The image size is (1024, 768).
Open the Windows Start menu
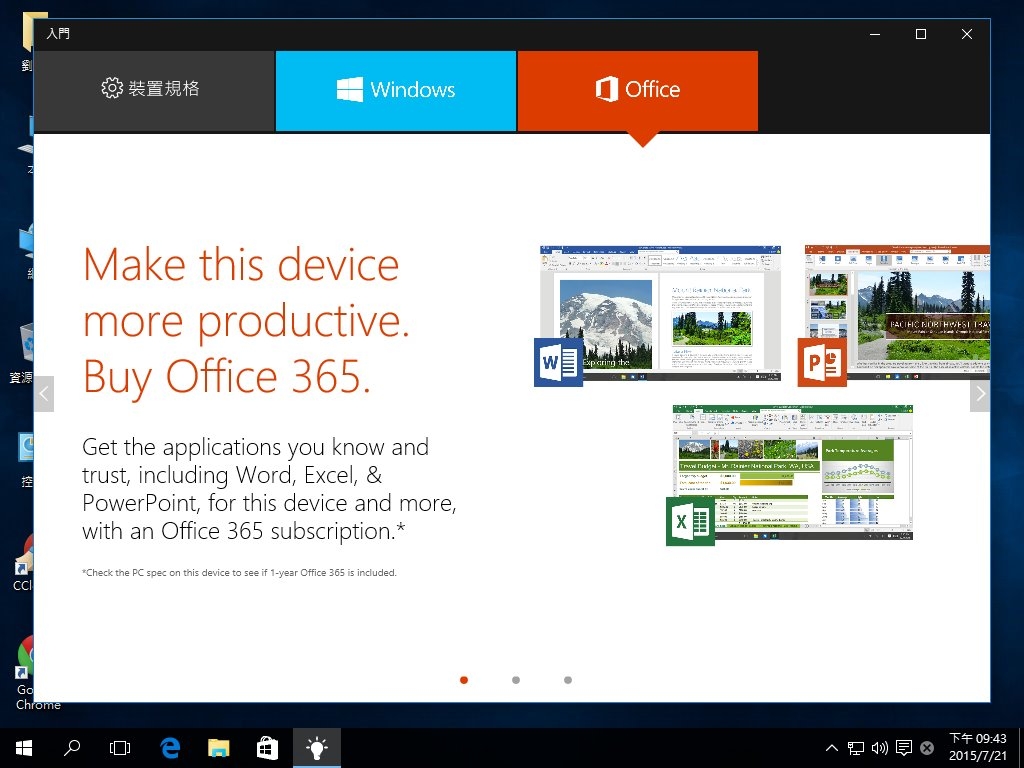(x=24, y=748)
